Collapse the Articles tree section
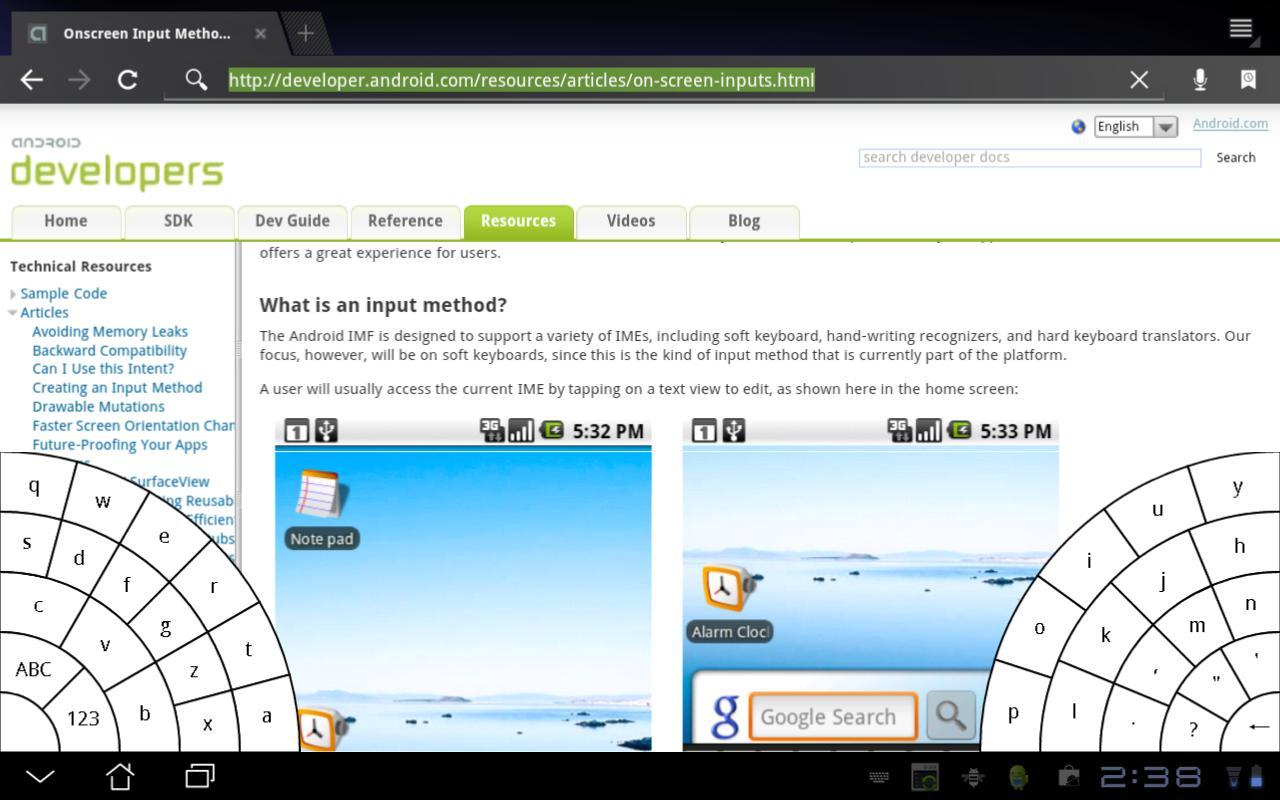The height and width of the screenshot is (800, 1280). (13, 313)
